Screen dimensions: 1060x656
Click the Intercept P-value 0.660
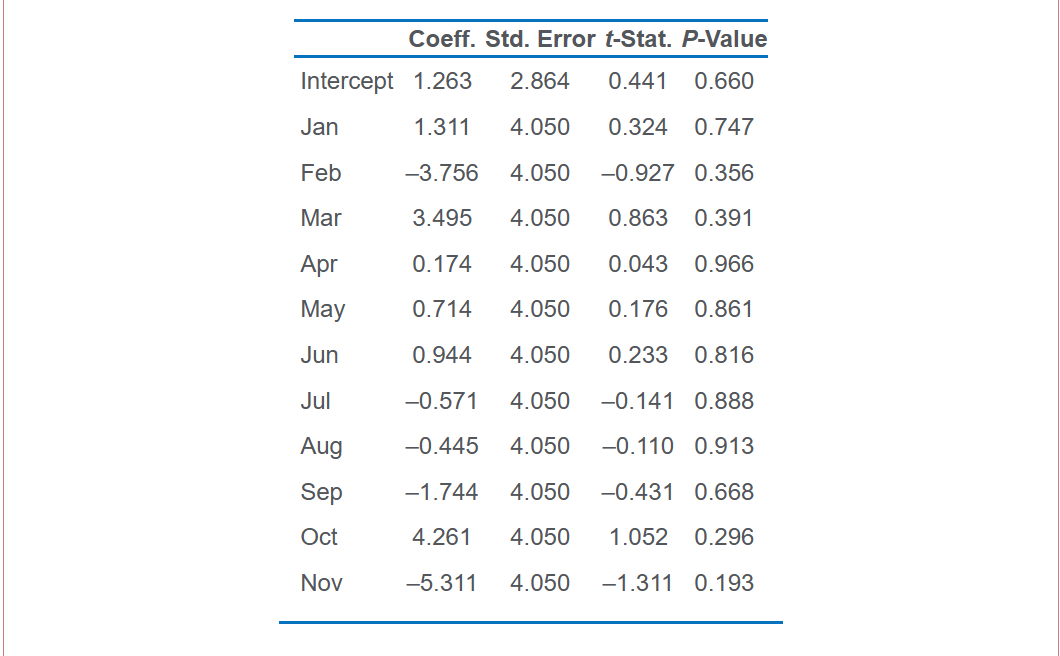click(x=724, y=82)
